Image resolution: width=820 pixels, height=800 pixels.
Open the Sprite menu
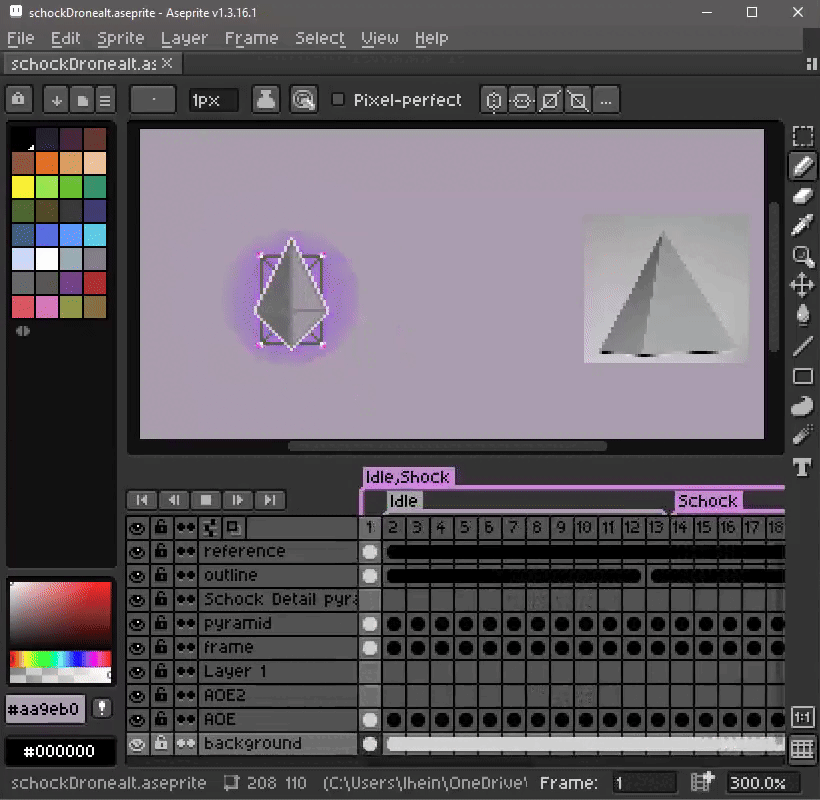[121, 38]
